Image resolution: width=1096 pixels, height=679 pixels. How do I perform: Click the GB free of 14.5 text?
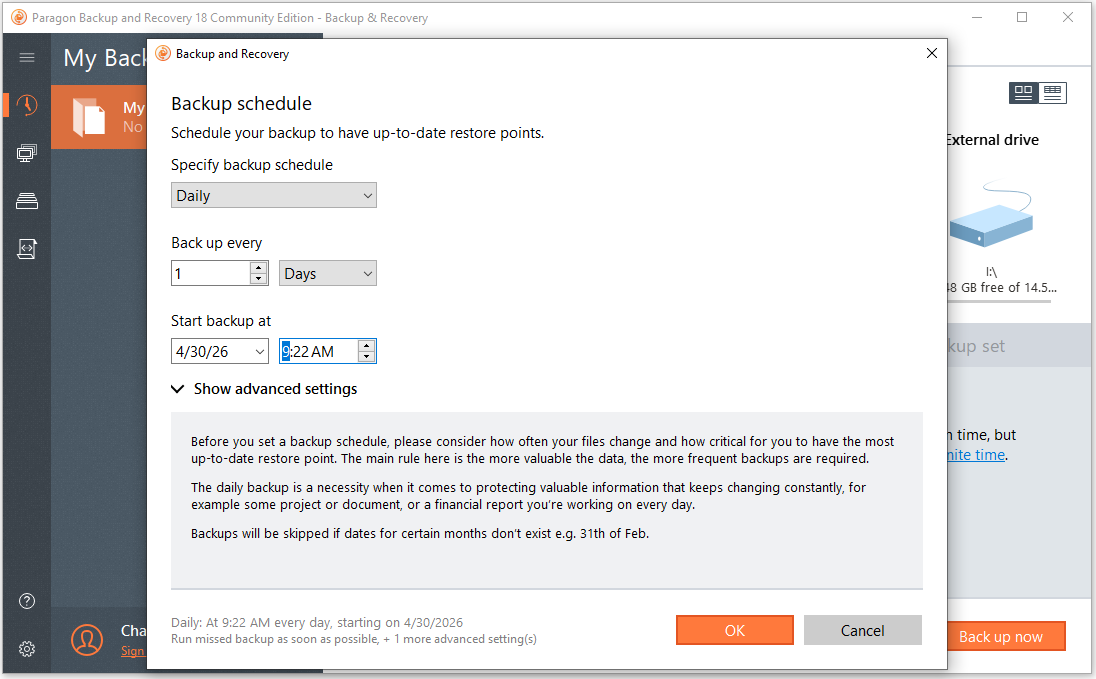click(x=1000, y=287)
